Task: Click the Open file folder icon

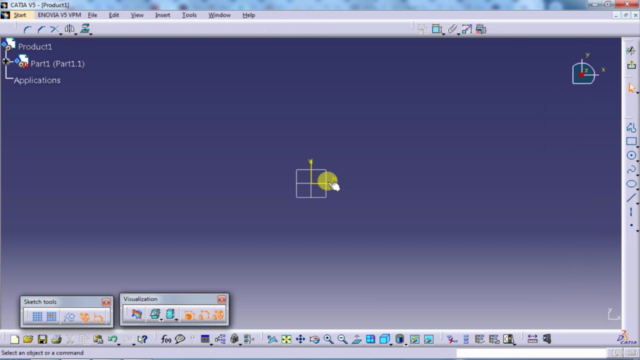Action: [x=28, y=339]
